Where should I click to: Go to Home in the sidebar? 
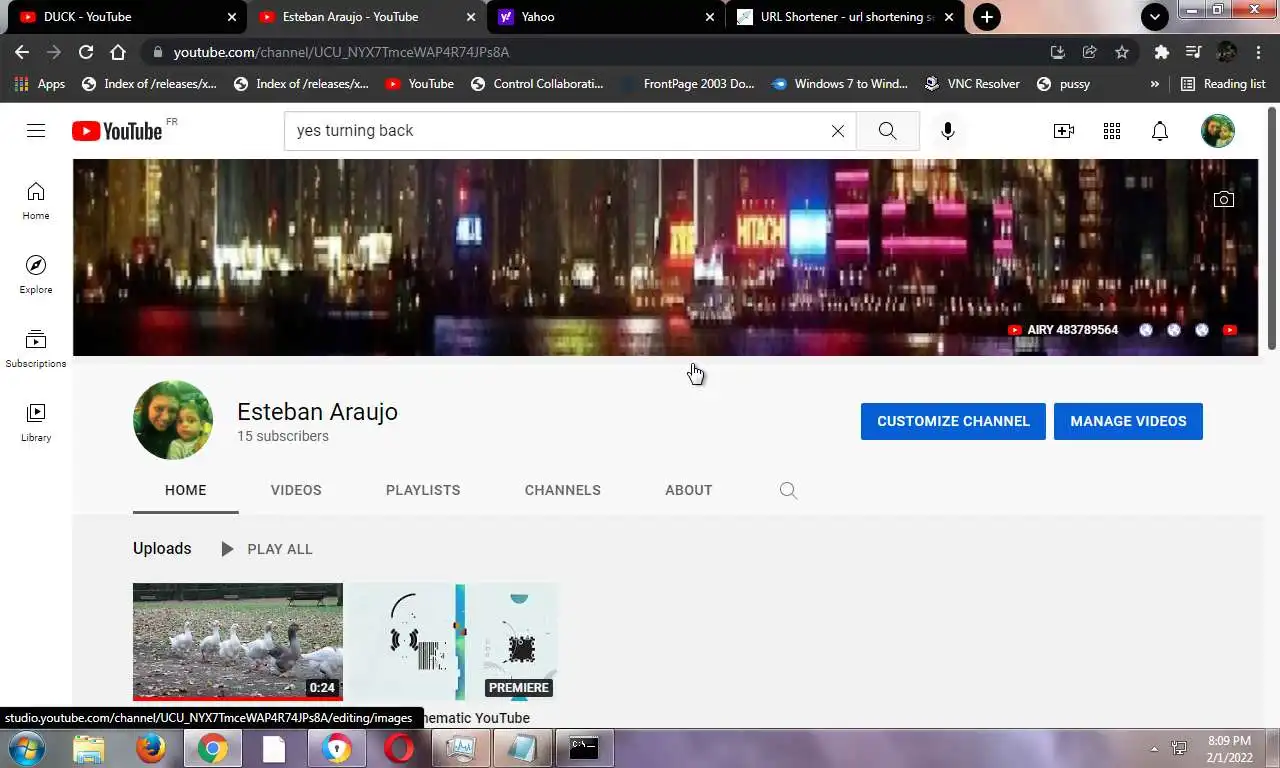36,200
